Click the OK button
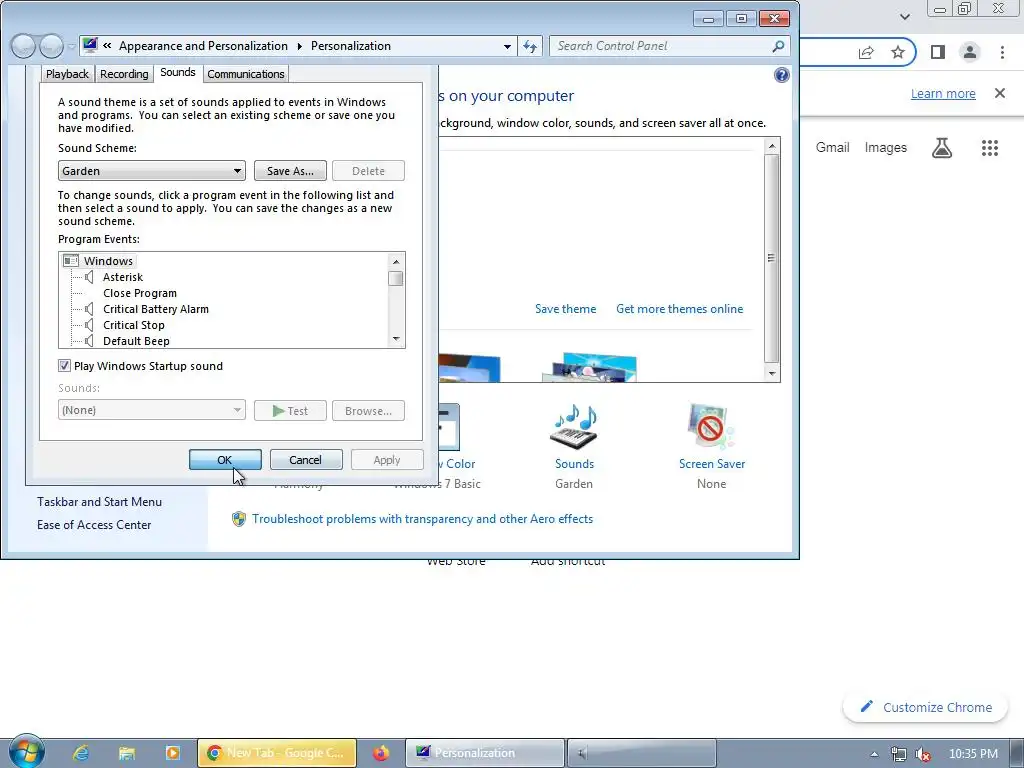This screenshot has width=1024, height=768. (225, 460)
